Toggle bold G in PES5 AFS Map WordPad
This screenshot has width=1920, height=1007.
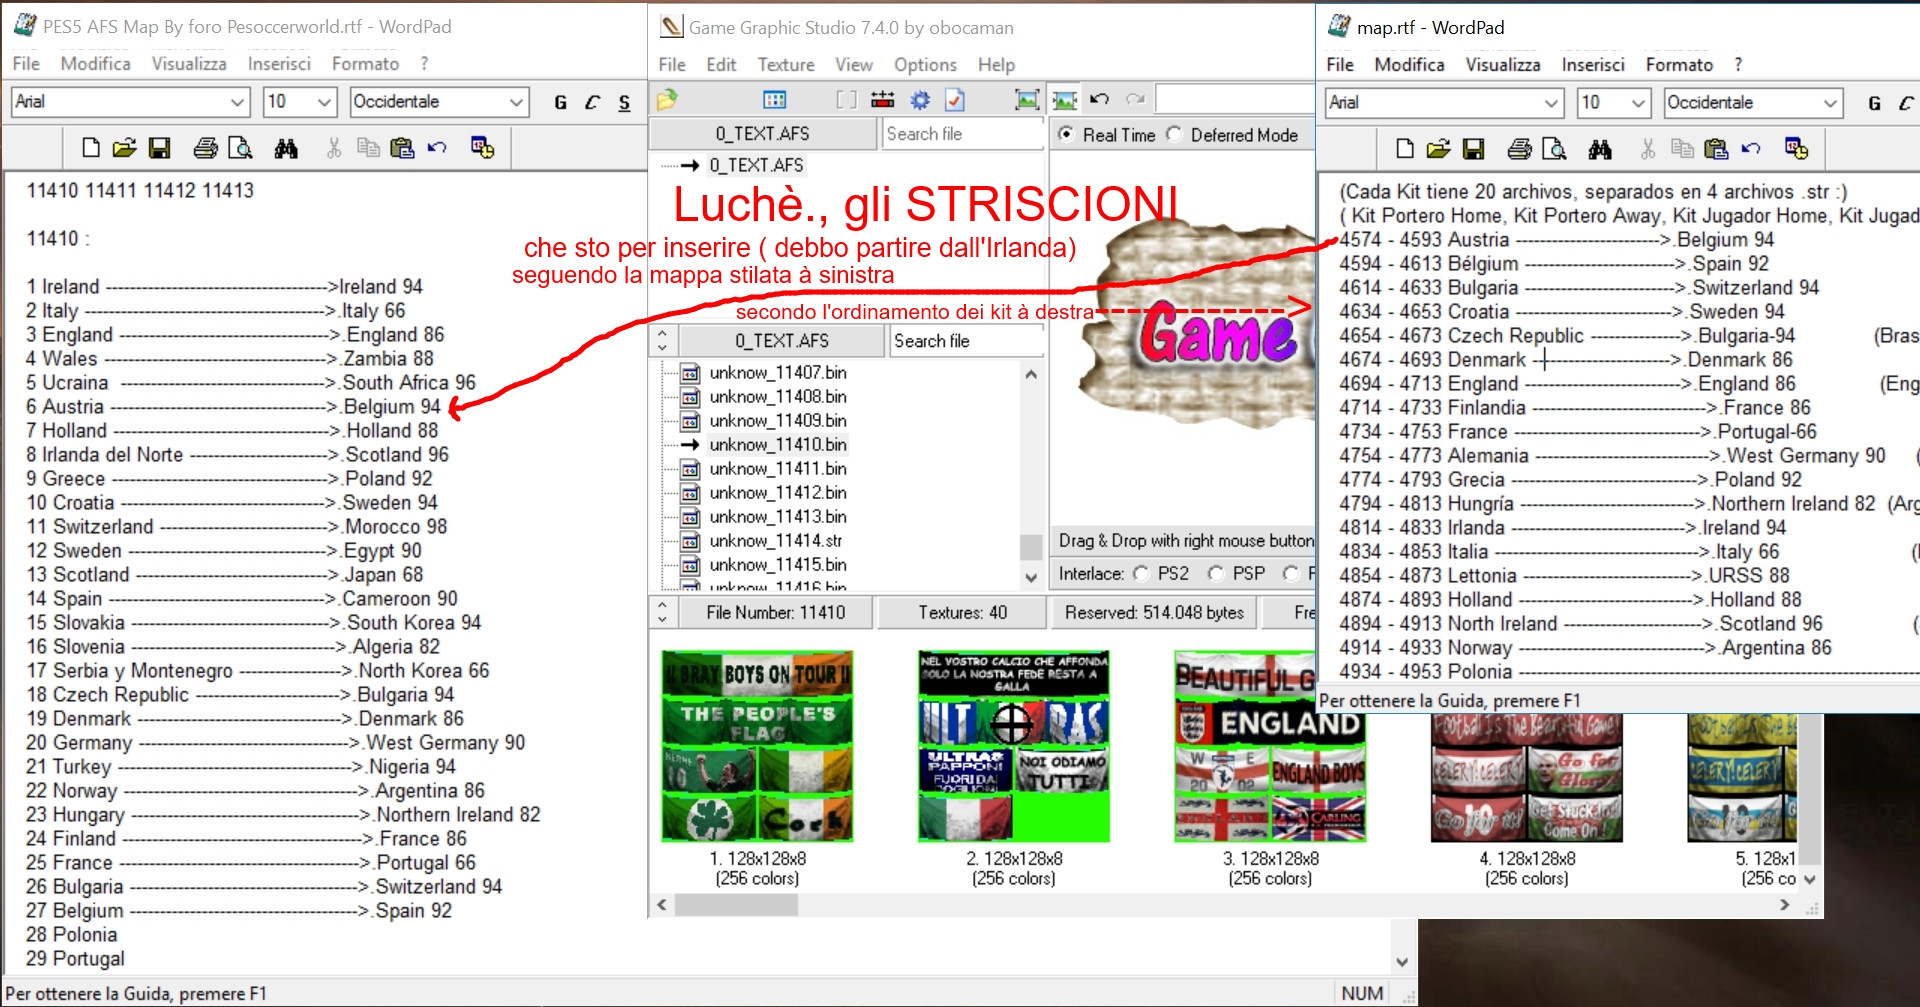[560, 102]
